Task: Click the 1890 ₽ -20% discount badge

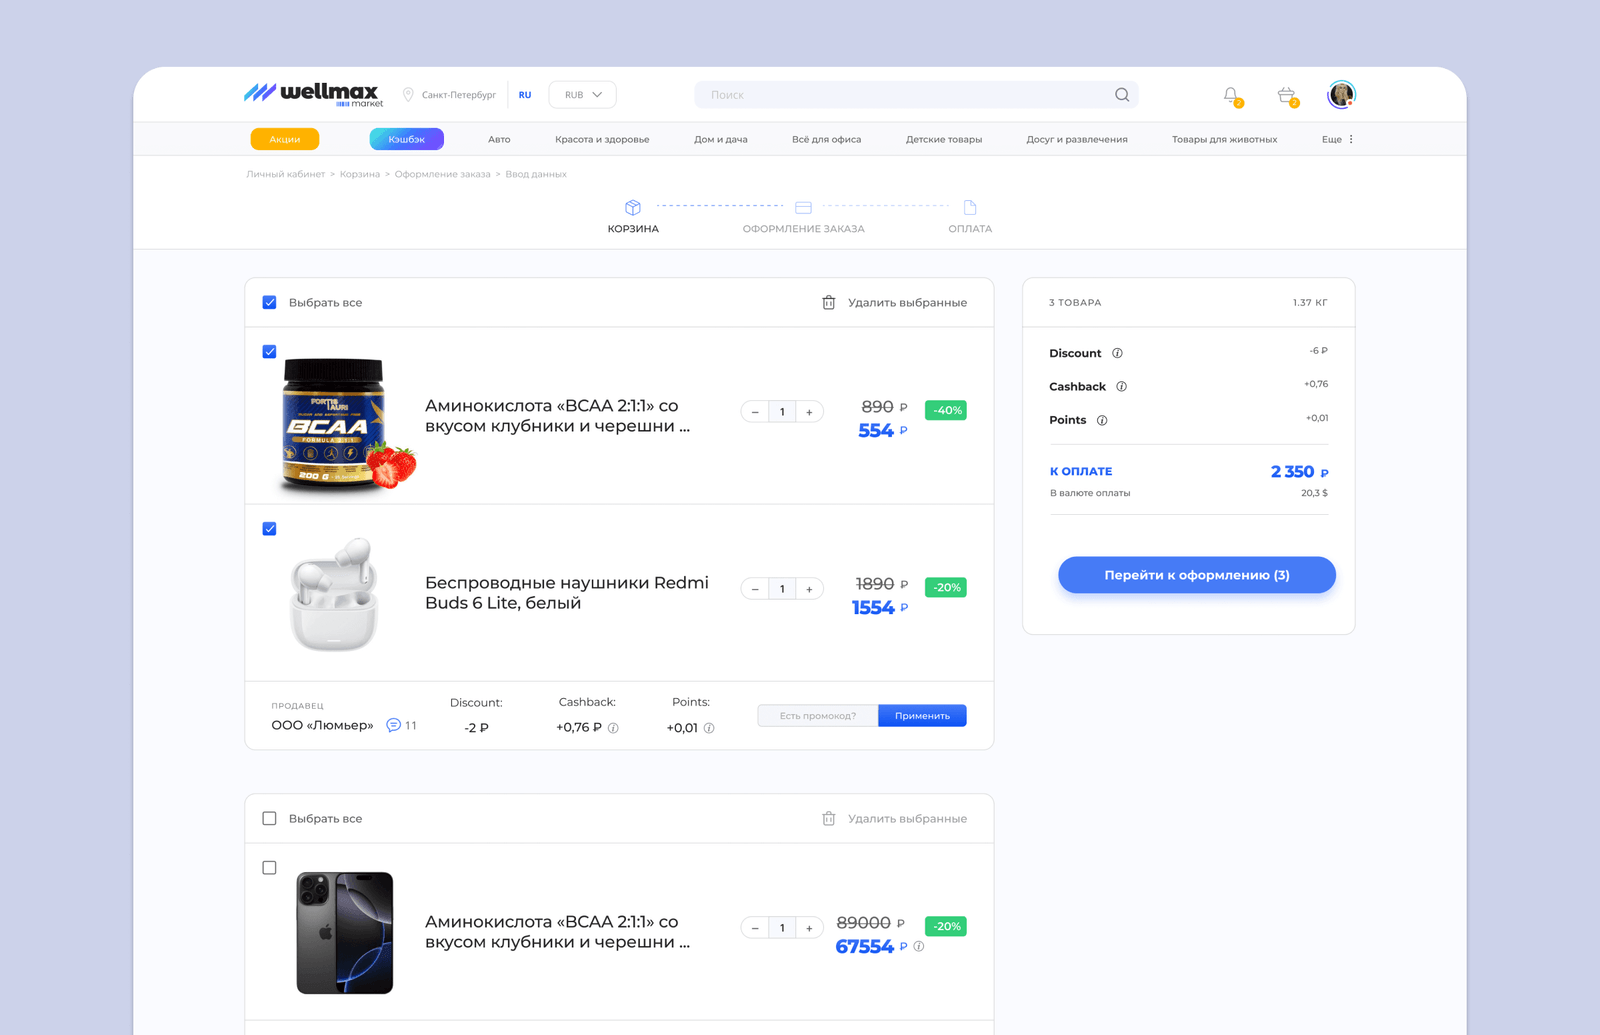Action: coord(946,587)
